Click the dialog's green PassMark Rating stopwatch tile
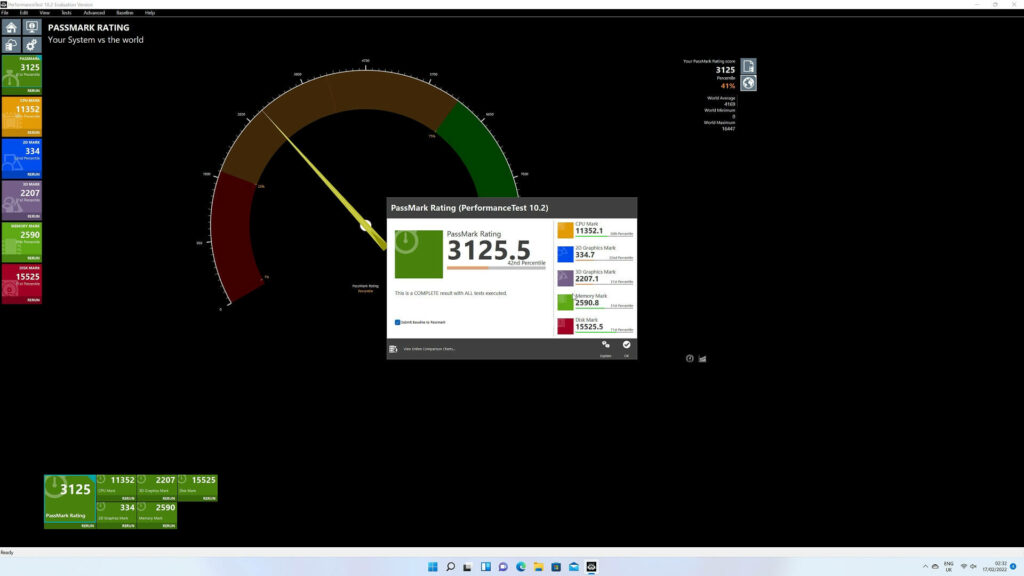This screenshot has width=1024, height=576. click(419, 254)
